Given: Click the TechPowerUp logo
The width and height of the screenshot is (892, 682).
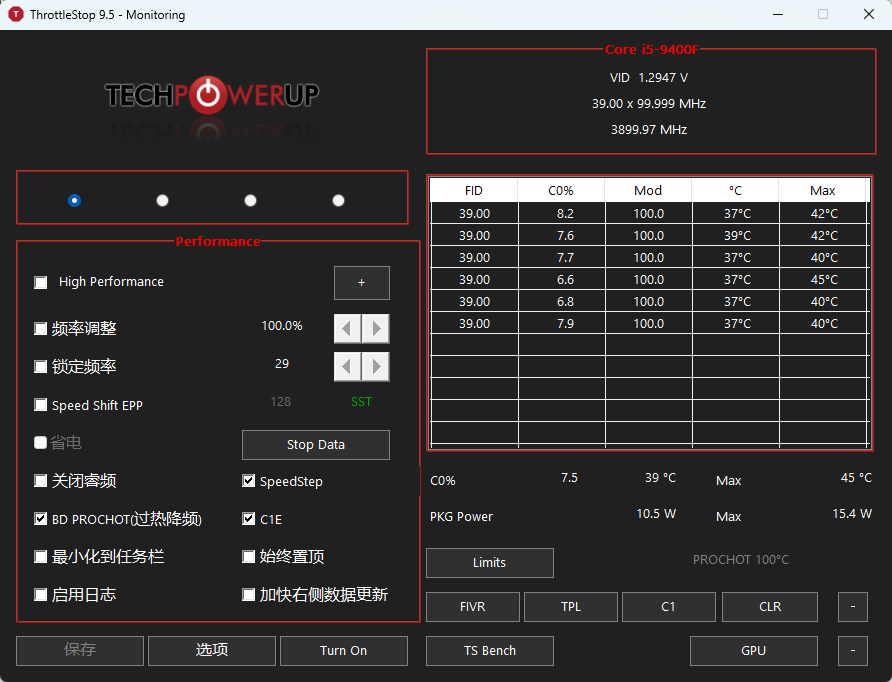Looking at the screenshot, I should [x=212, y=95].
